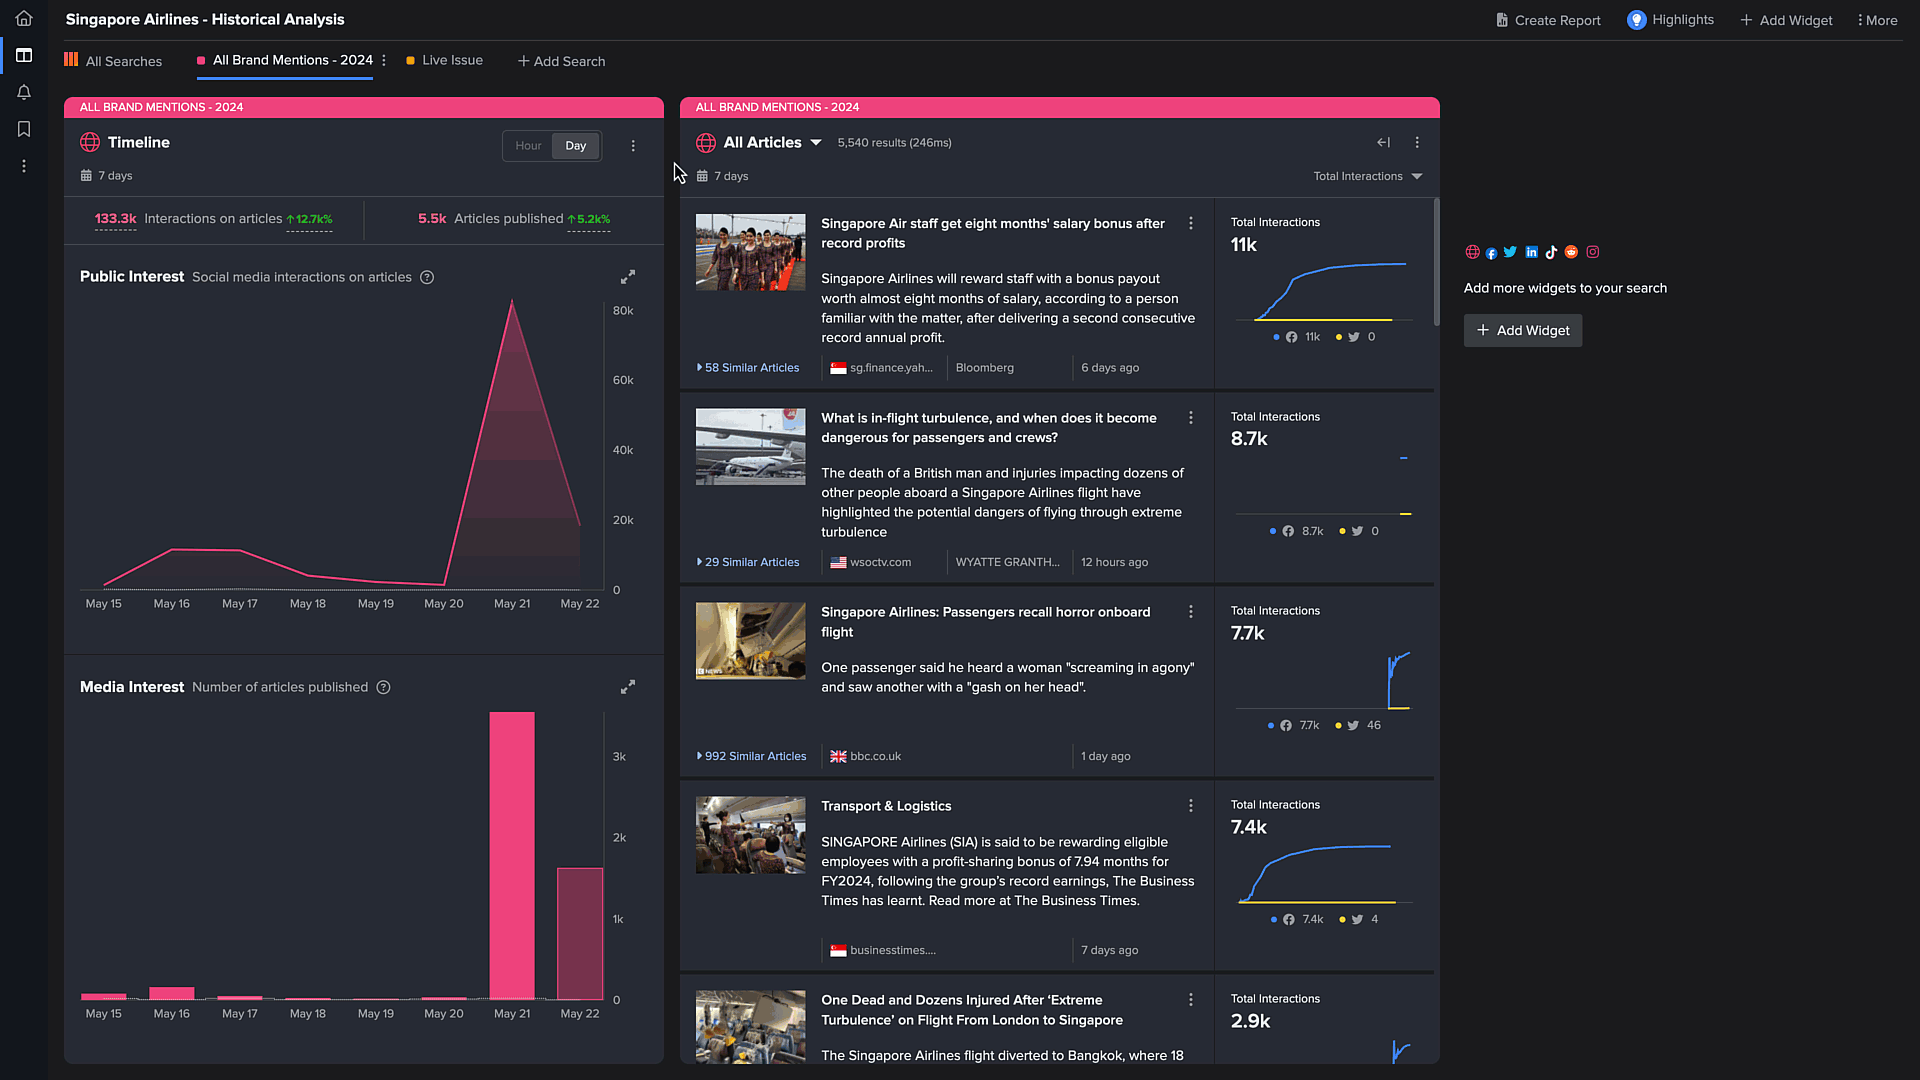Screen dimensions: 1920x1080
Task: Expand 29 Similar Articles
Action: click(x=748, y=562)
